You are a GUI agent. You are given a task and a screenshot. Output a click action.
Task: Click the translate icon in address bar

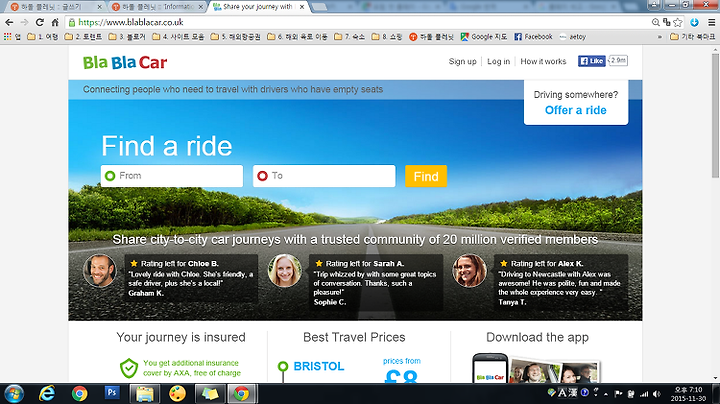(666, 22)
